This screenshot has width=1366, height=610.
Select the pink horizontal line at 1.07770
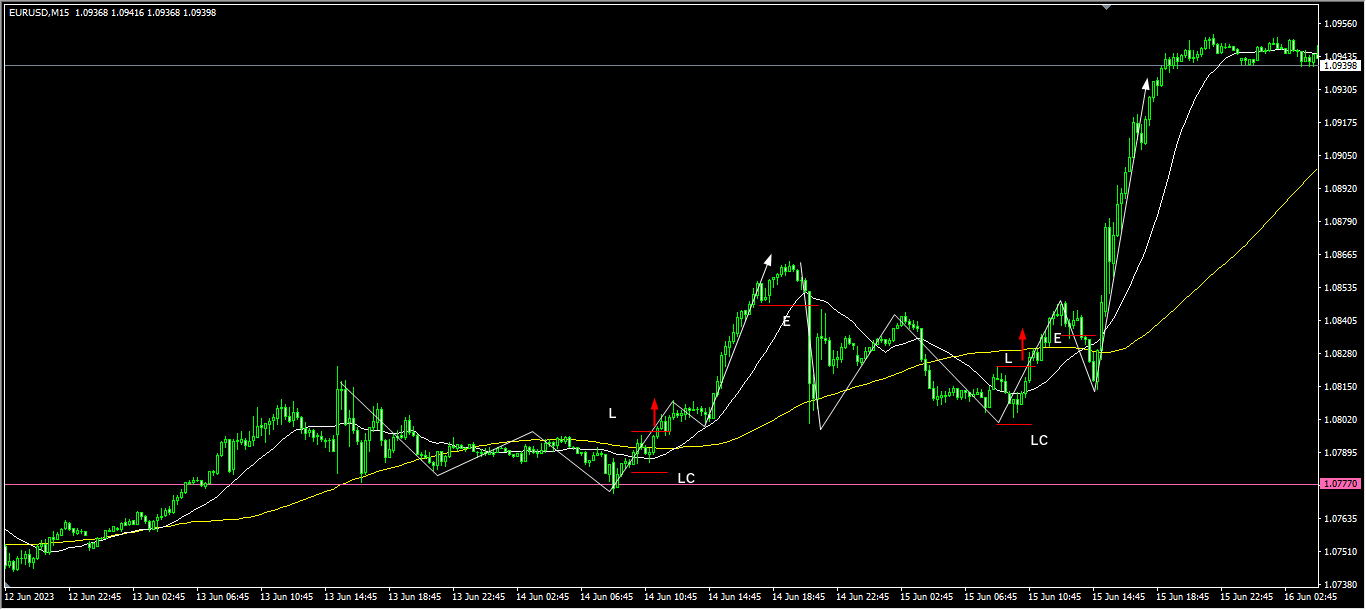tap(400, 484)
